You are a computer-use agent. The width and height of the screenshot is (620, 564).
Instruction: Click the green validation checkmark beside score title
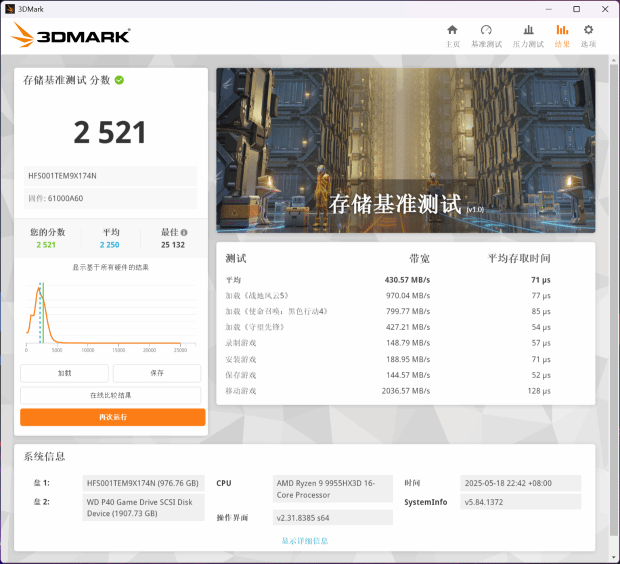tap(119, 80)
